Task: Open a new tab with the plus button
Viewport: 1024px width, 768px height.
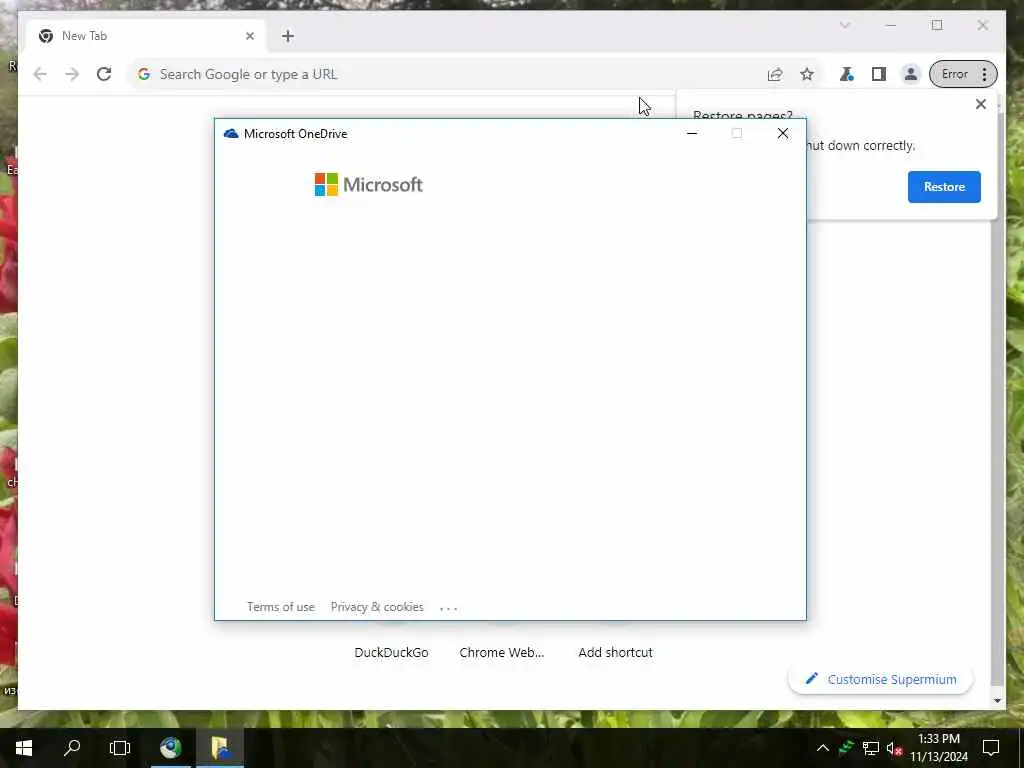Action: 288,36
